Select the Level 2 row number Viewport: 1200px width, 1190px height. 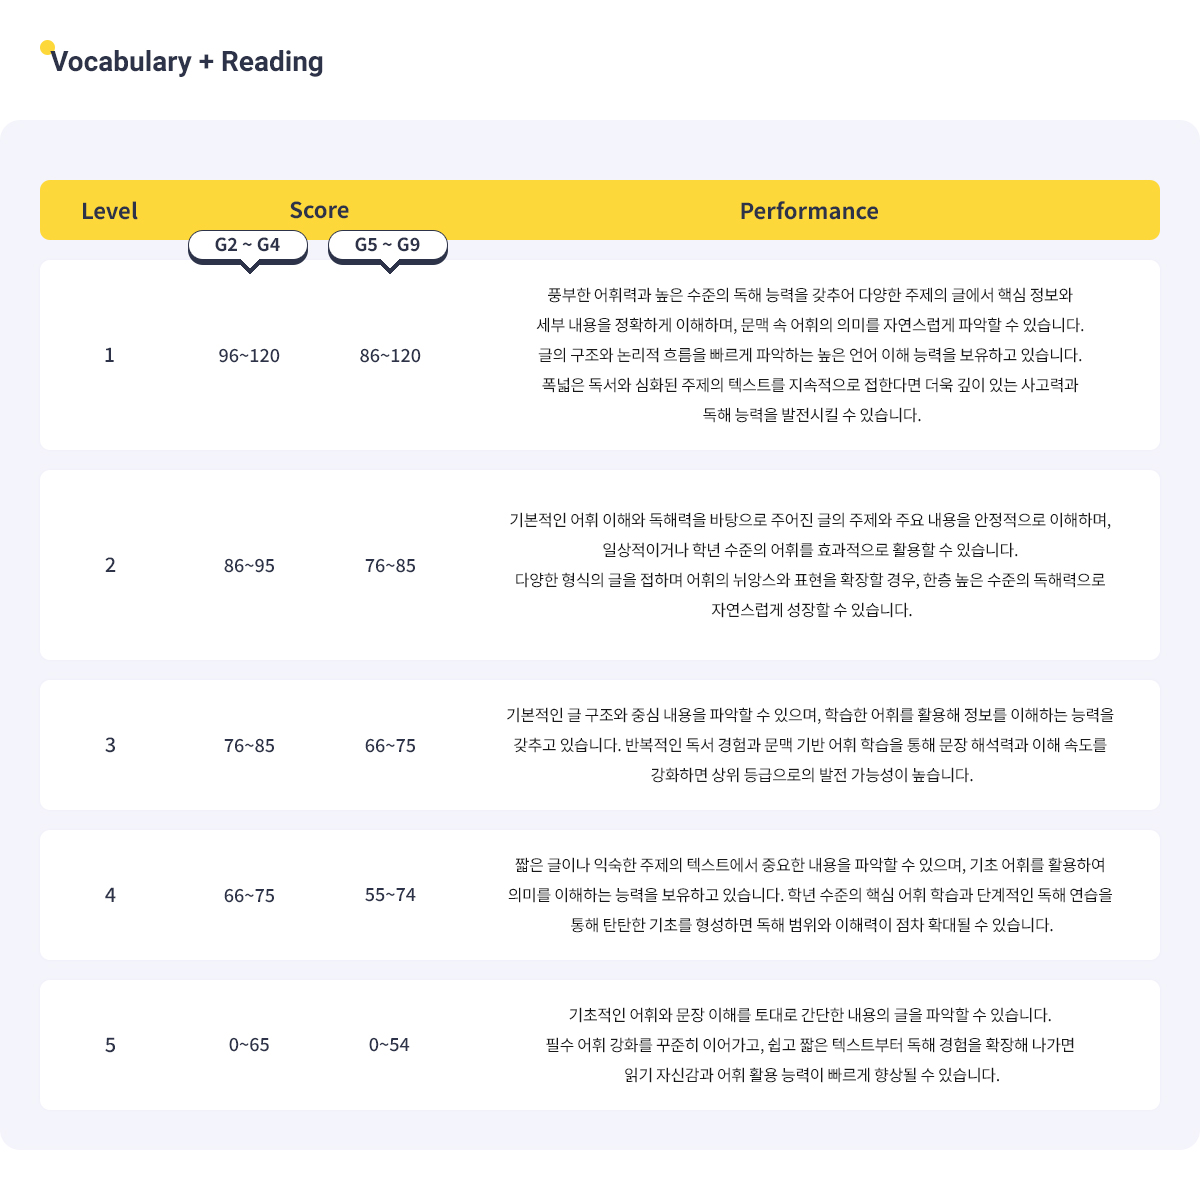tap(110, 565)
